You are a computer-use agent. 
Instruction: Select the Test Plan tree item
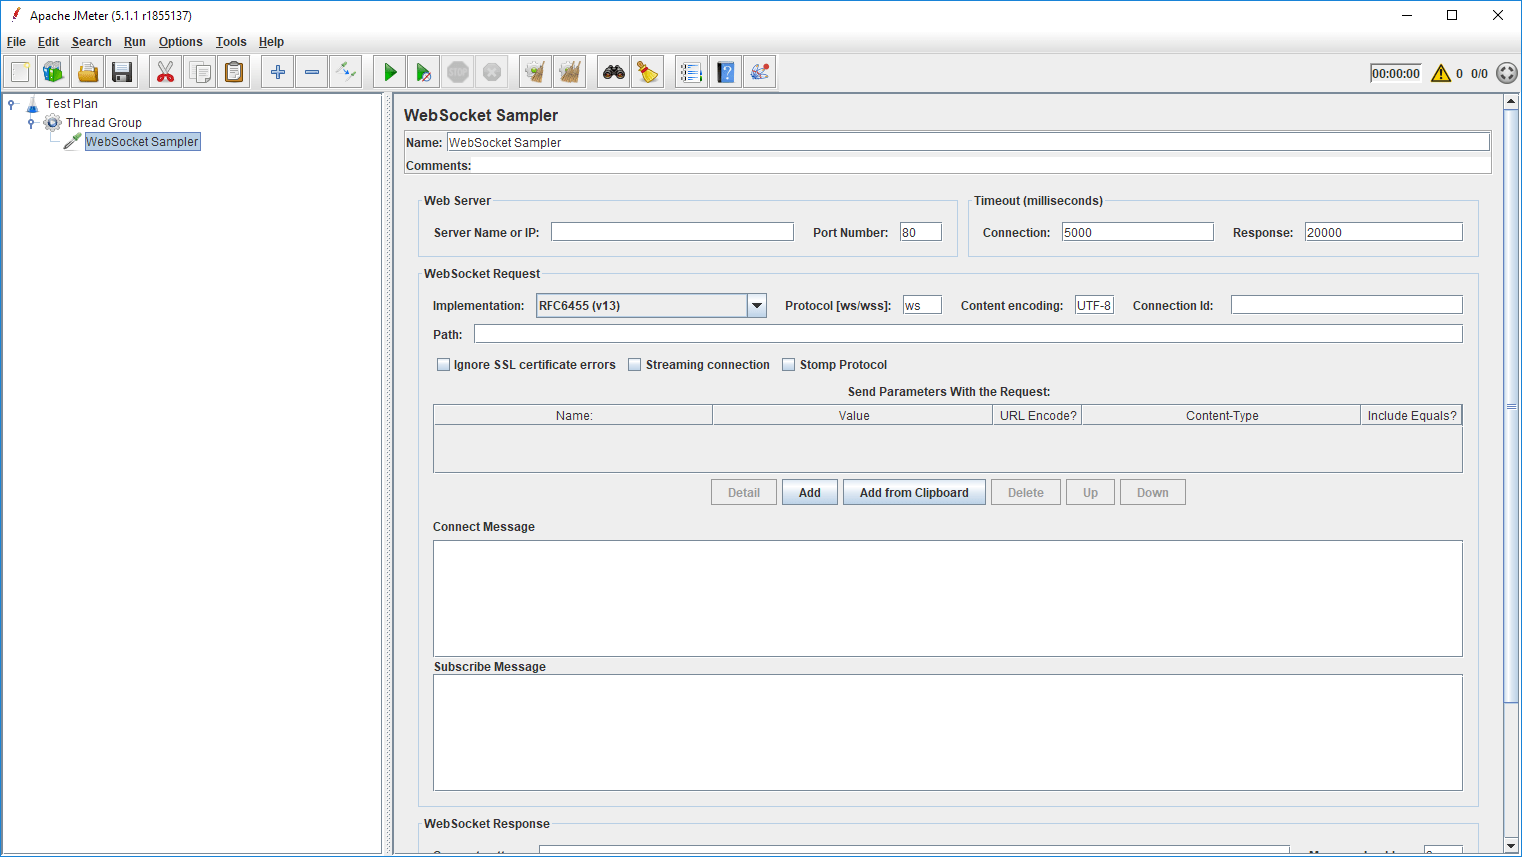pos(72,104)
